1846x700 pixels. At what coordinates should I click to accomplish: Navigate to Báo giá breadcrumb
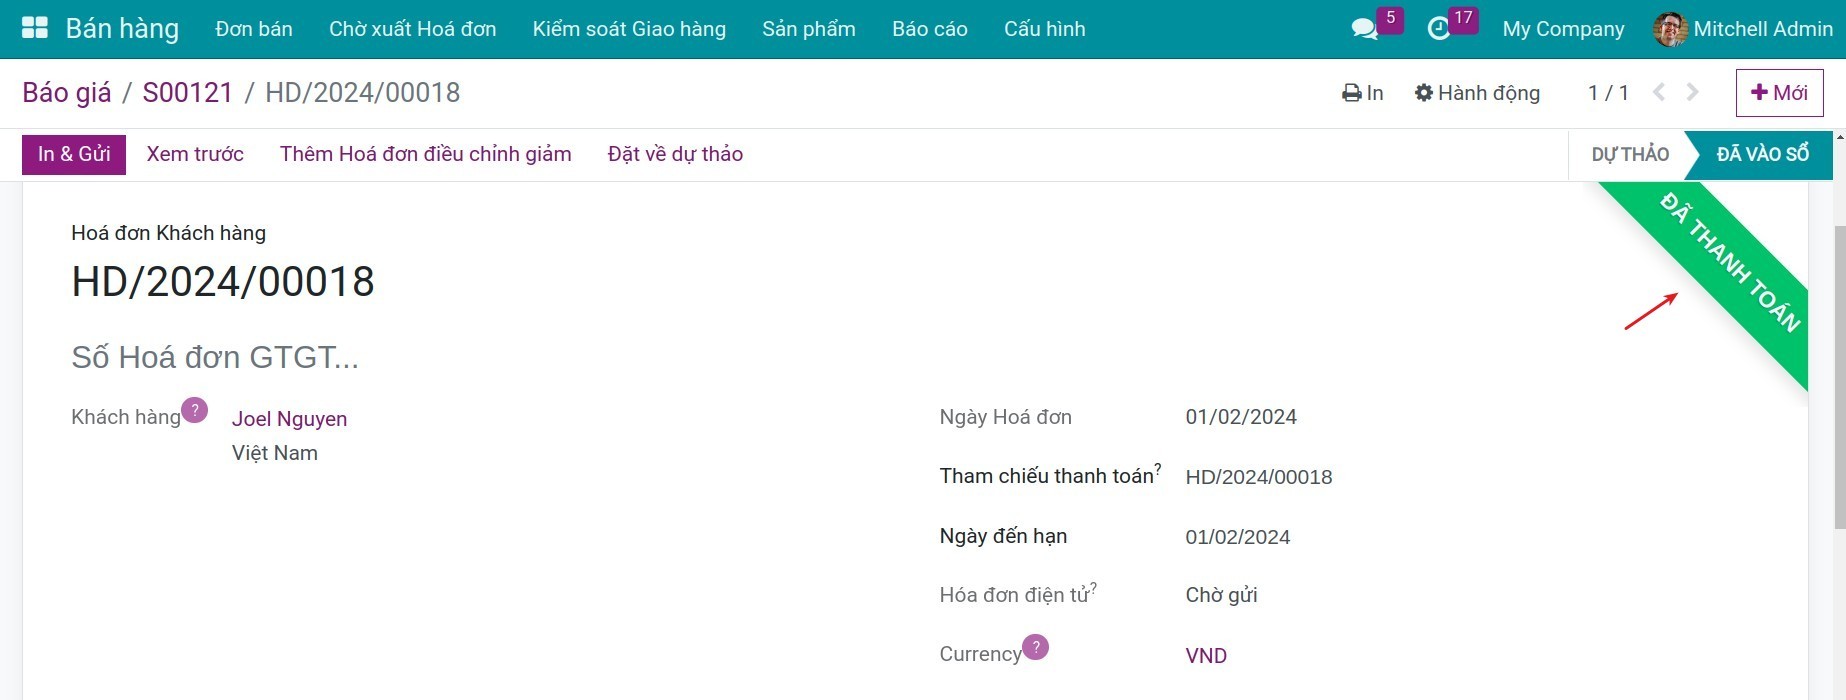pos(67,93)
